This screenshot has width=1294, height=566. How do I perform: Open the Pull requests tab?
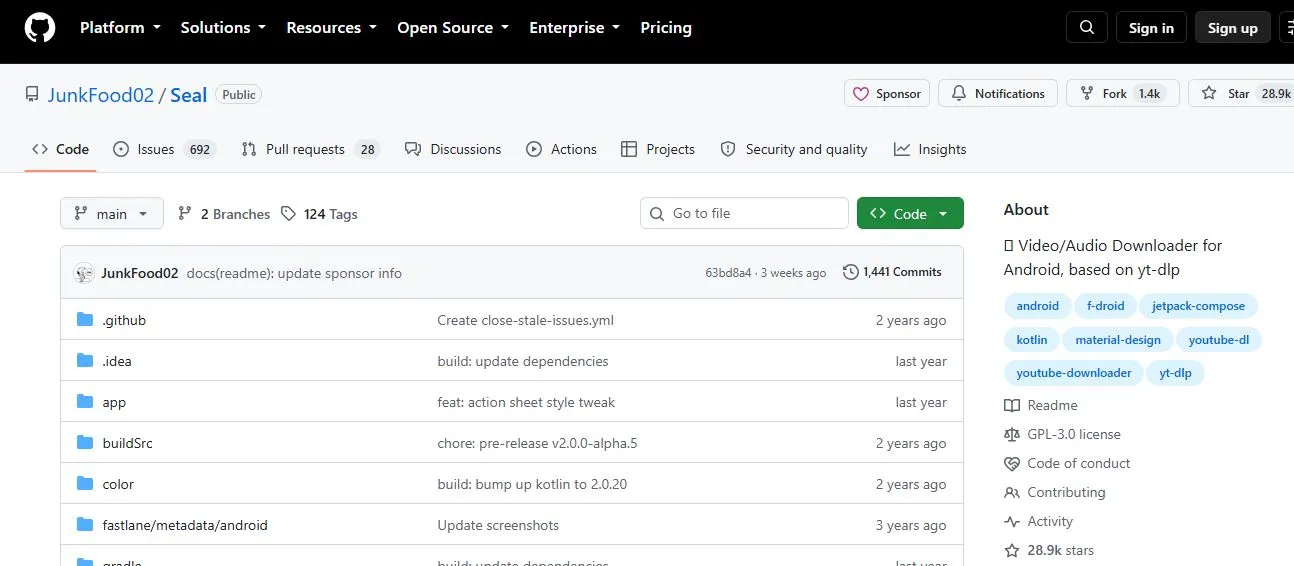pyautogui.click(x=311, y=149)
